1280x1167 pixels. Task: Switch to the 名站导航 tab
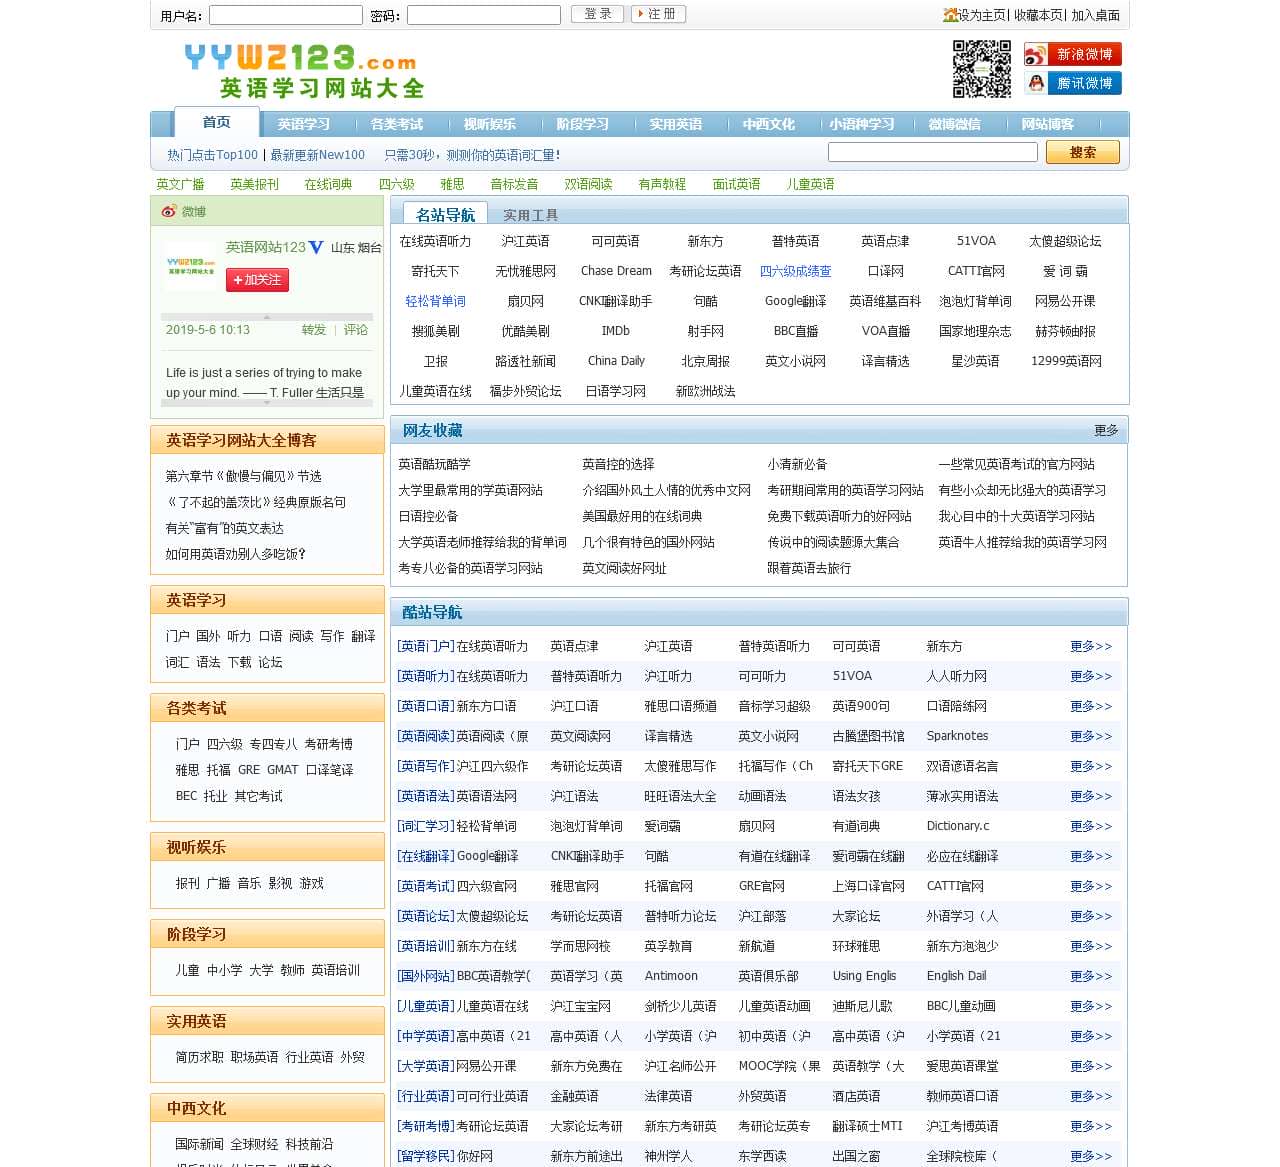tap(445, 213)
